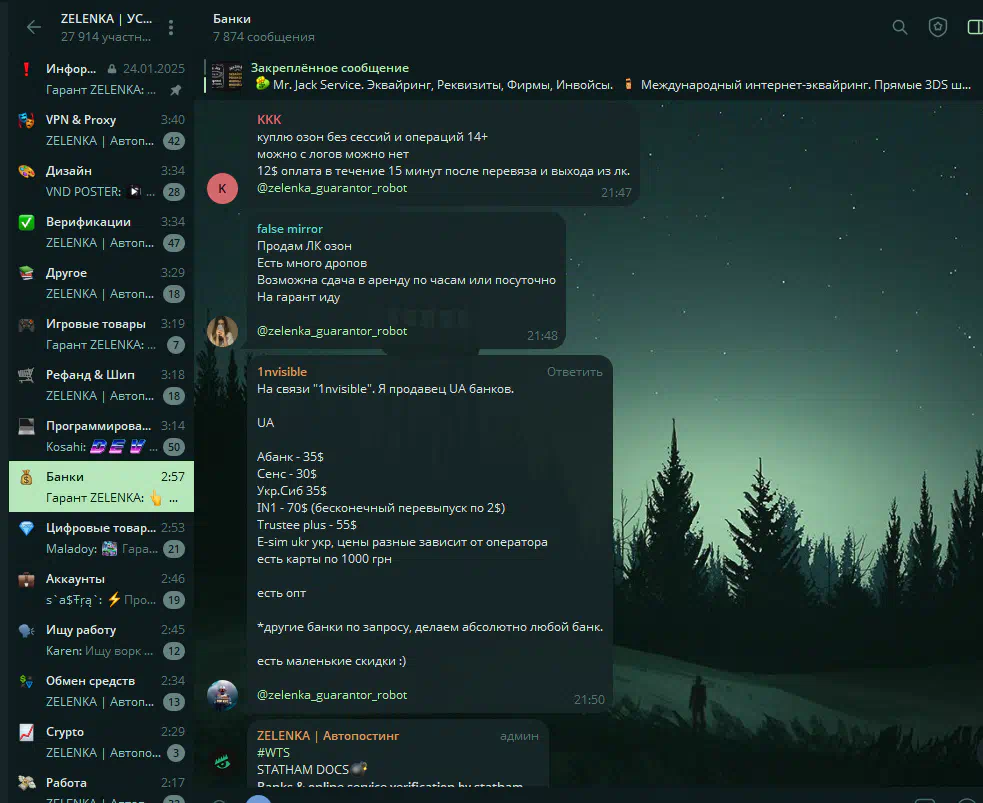Open sender profile 1nvisible
The width and height of the screenshot is (983, 803).
coord(282,372)
